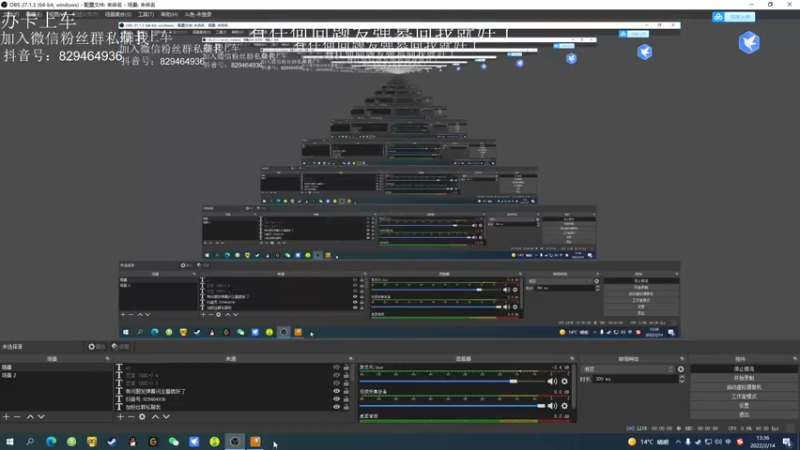Mute the microphone channel speaker icon
Image resolution: width=800 pixels, height=450 pixels.
tap(552, 381)
